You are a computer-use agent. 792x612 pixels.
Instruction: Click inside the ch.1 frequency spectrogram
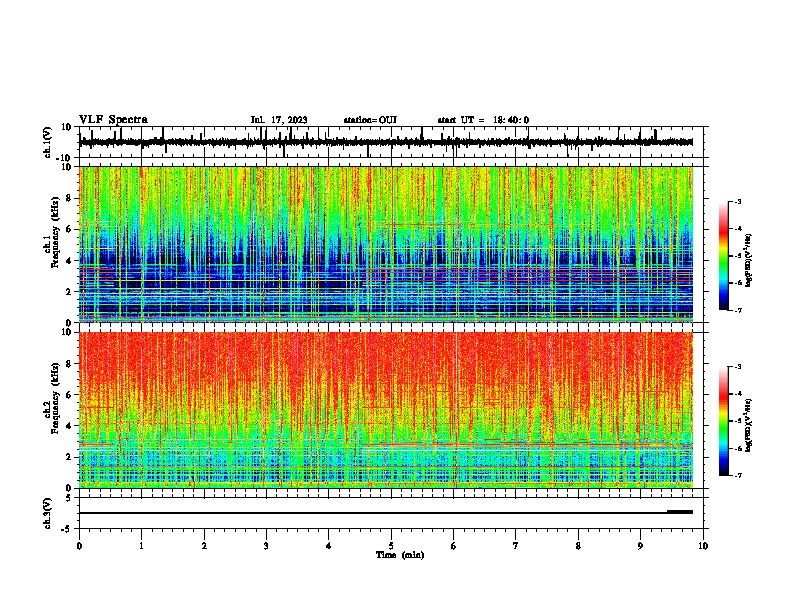click(386, 244)
